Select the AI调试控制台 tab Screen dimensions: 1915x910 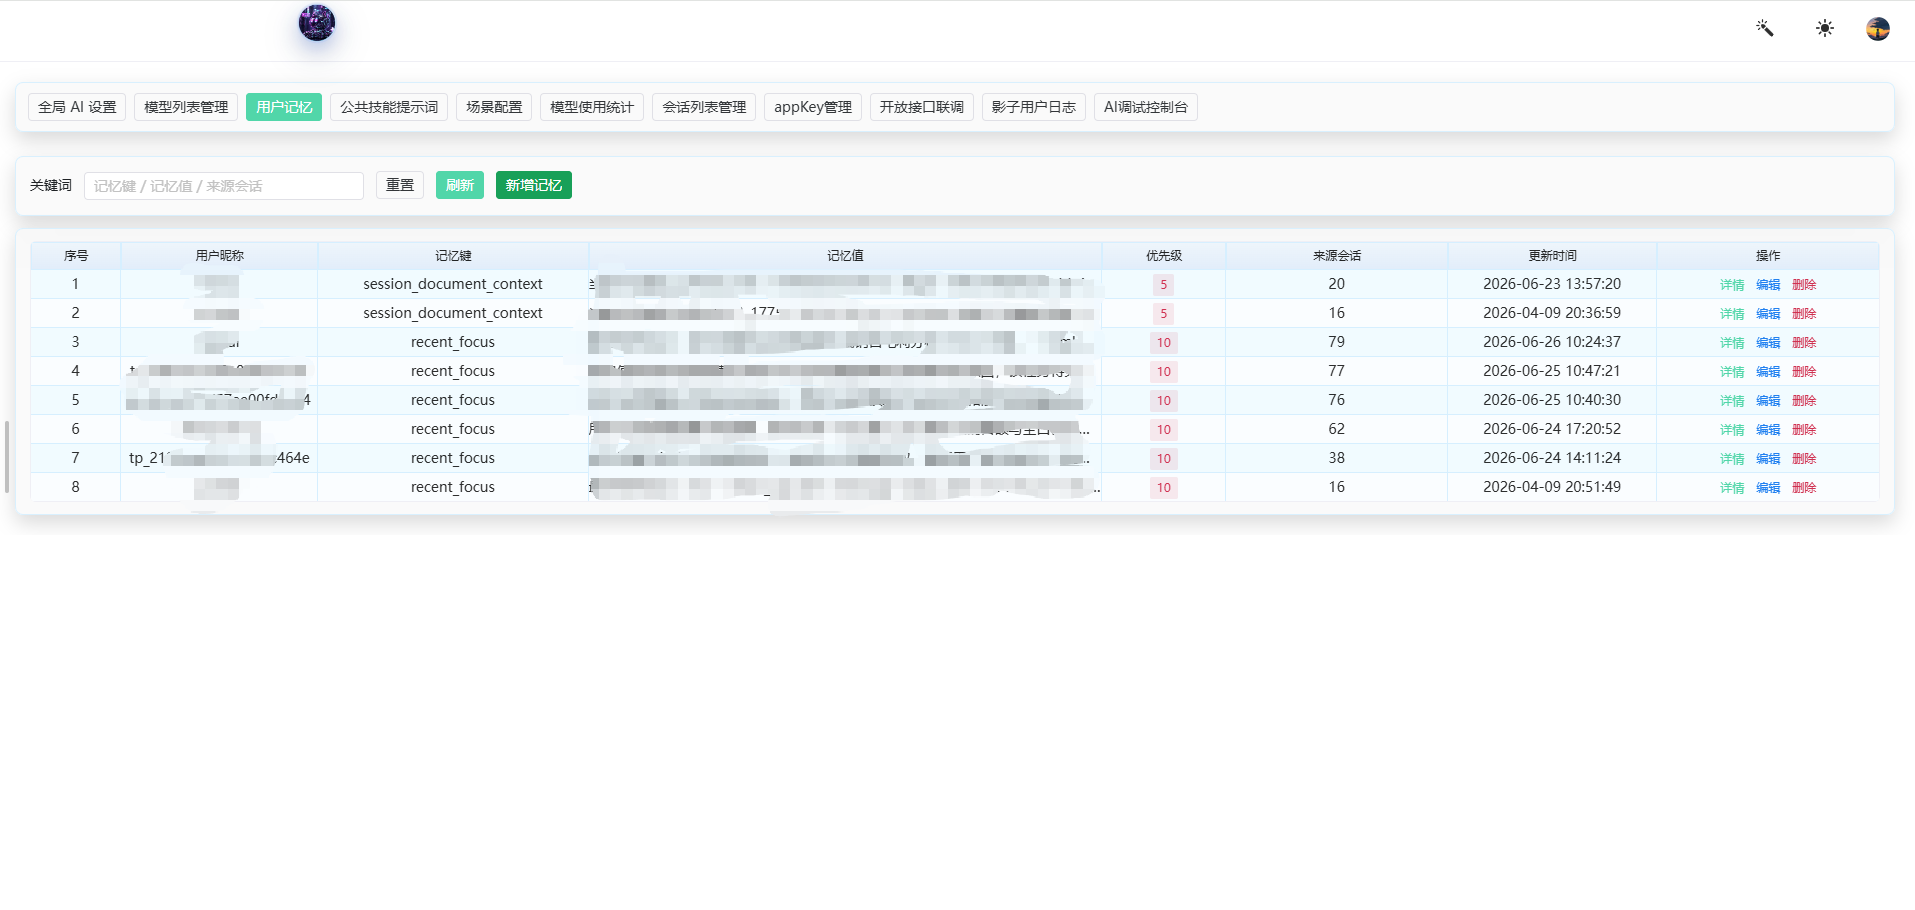pyautogui.click(x=1146, y=107)
